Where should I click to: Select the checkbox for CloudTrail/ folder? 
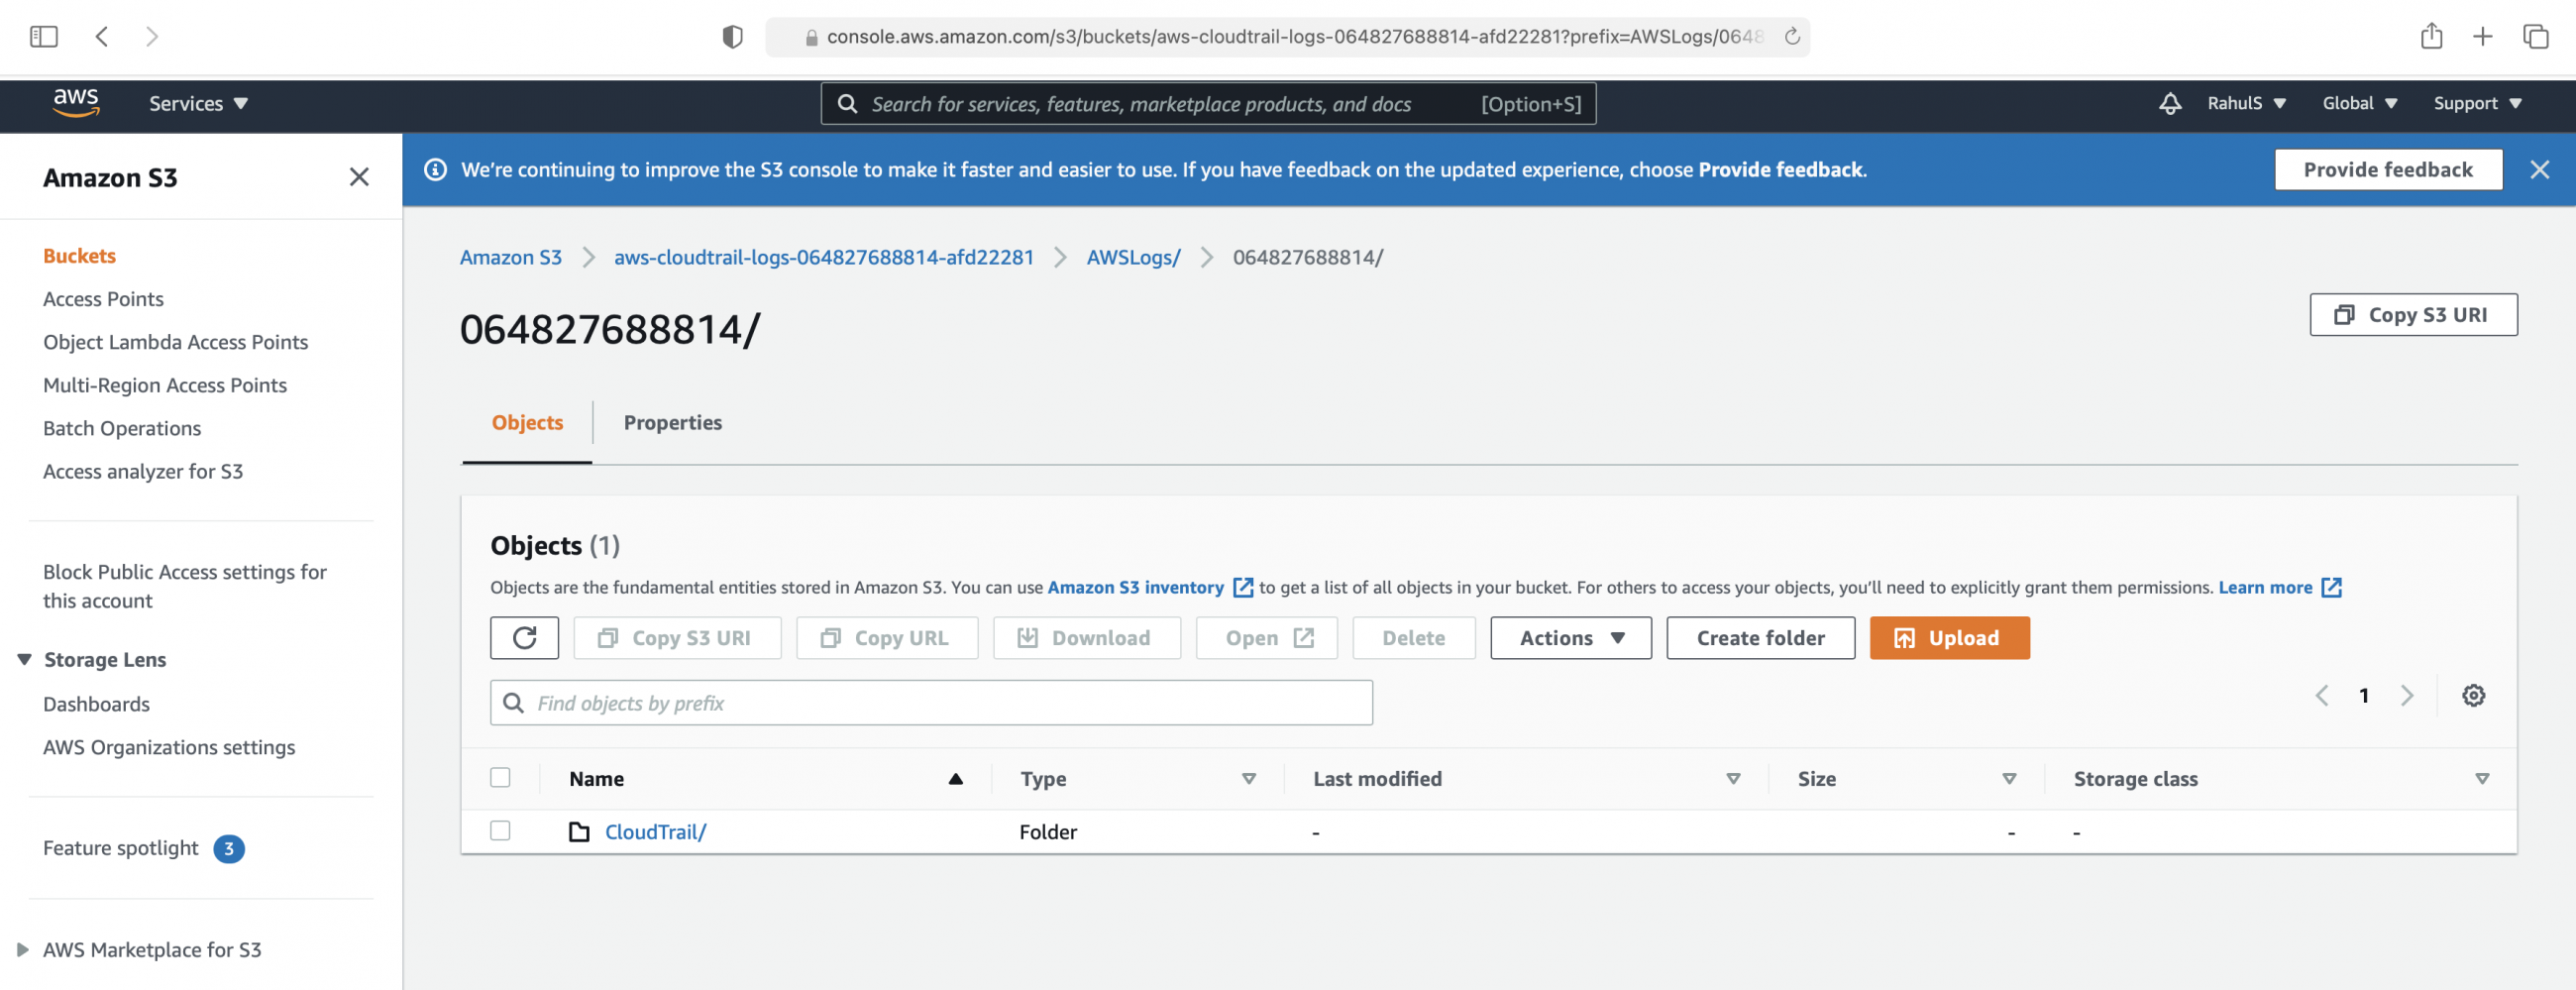pos(500,830)
